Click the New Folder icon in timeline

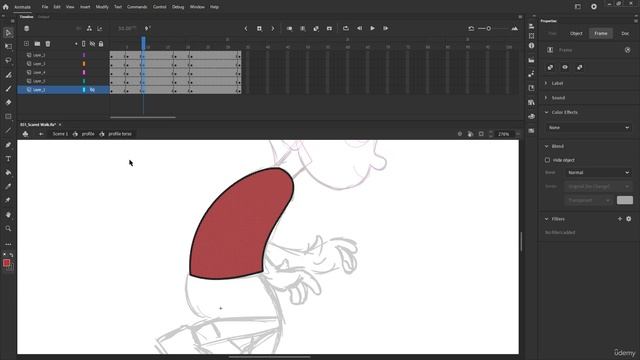37,44
